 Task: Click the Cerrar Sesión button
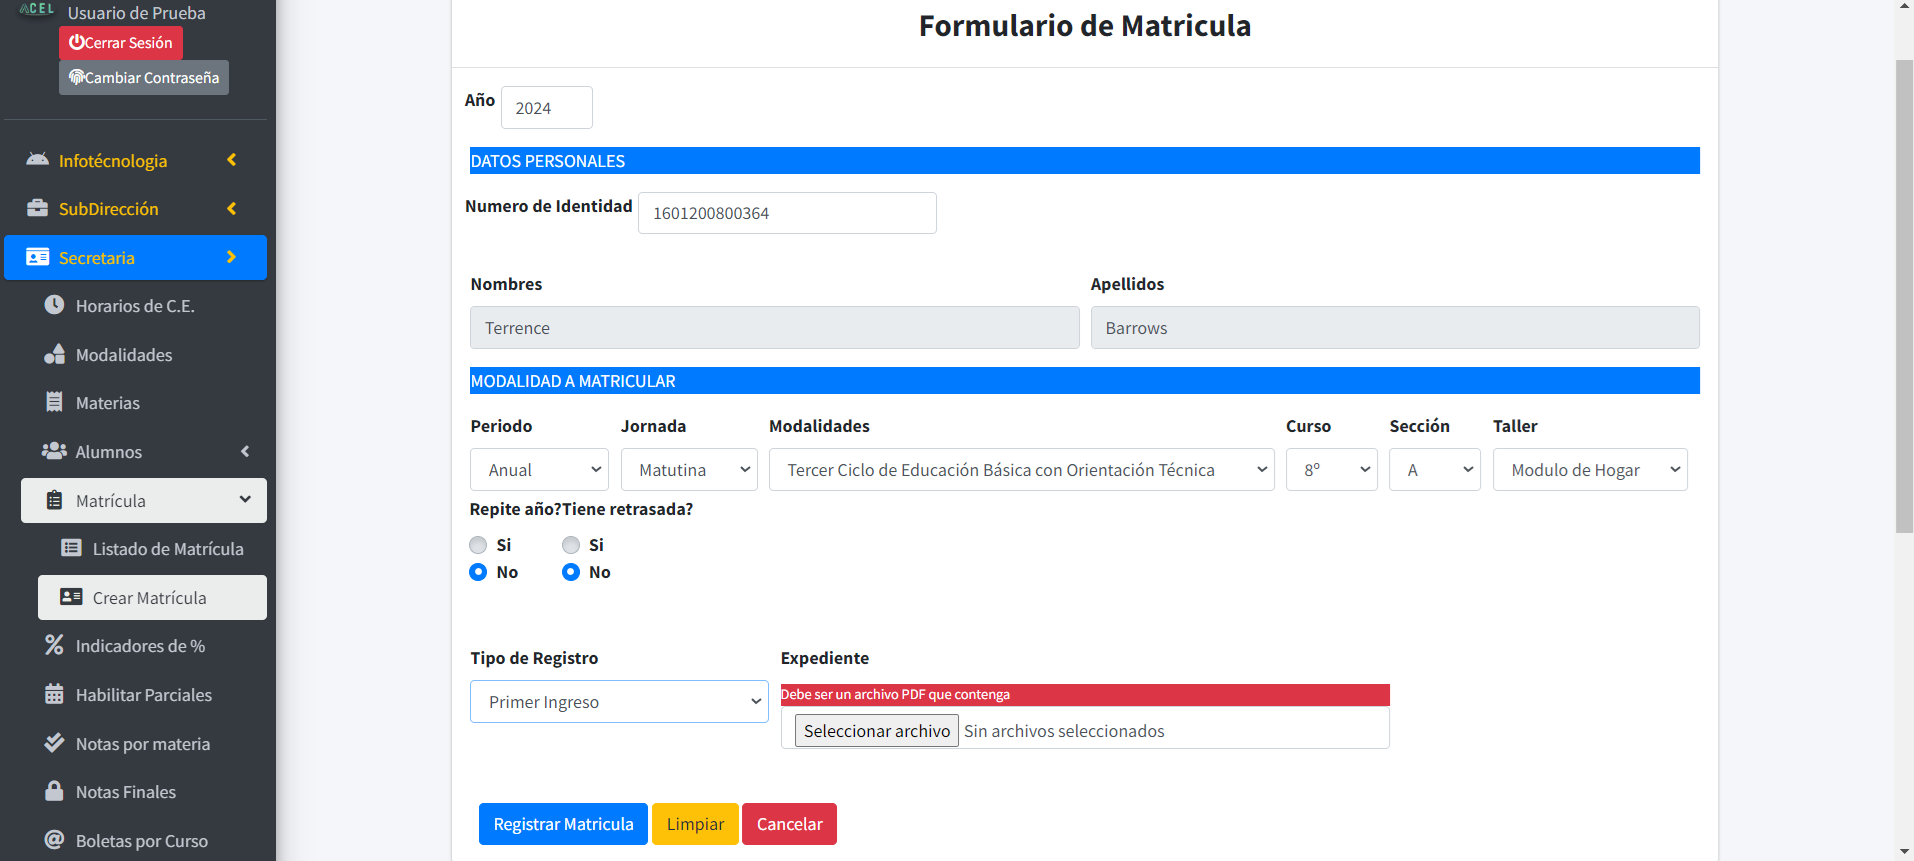coord(121,42)
